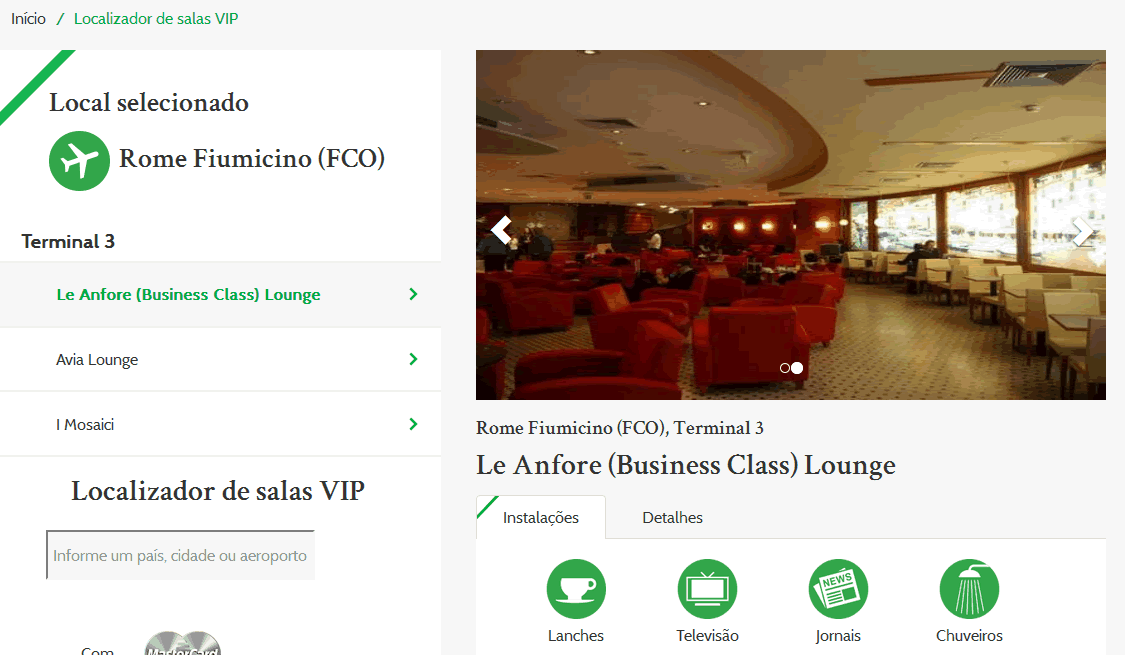
Task: Click the MasterCard logo
Action: point(182,644)
